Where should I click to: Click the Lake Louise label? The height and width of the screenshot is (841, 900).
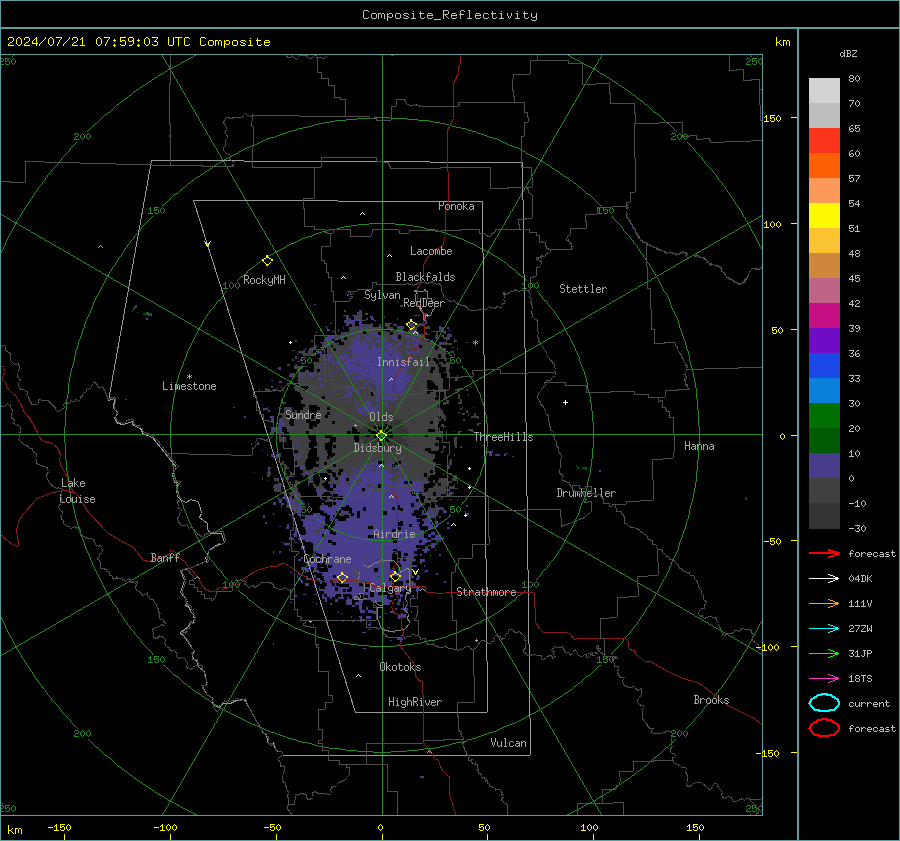[x=77, y=491]
